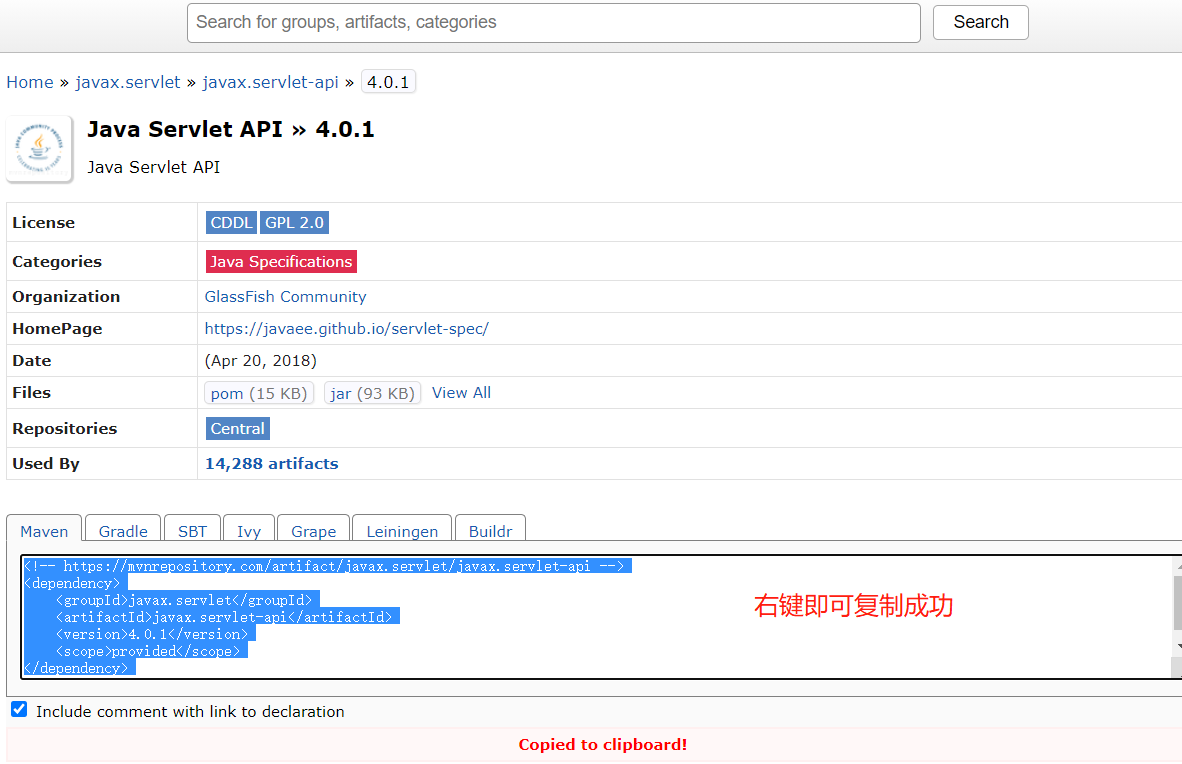1182x764 pixels.
Task: Click the 4.0.1 version badge in breadcrumb
Action: click(x=388, y=81)
